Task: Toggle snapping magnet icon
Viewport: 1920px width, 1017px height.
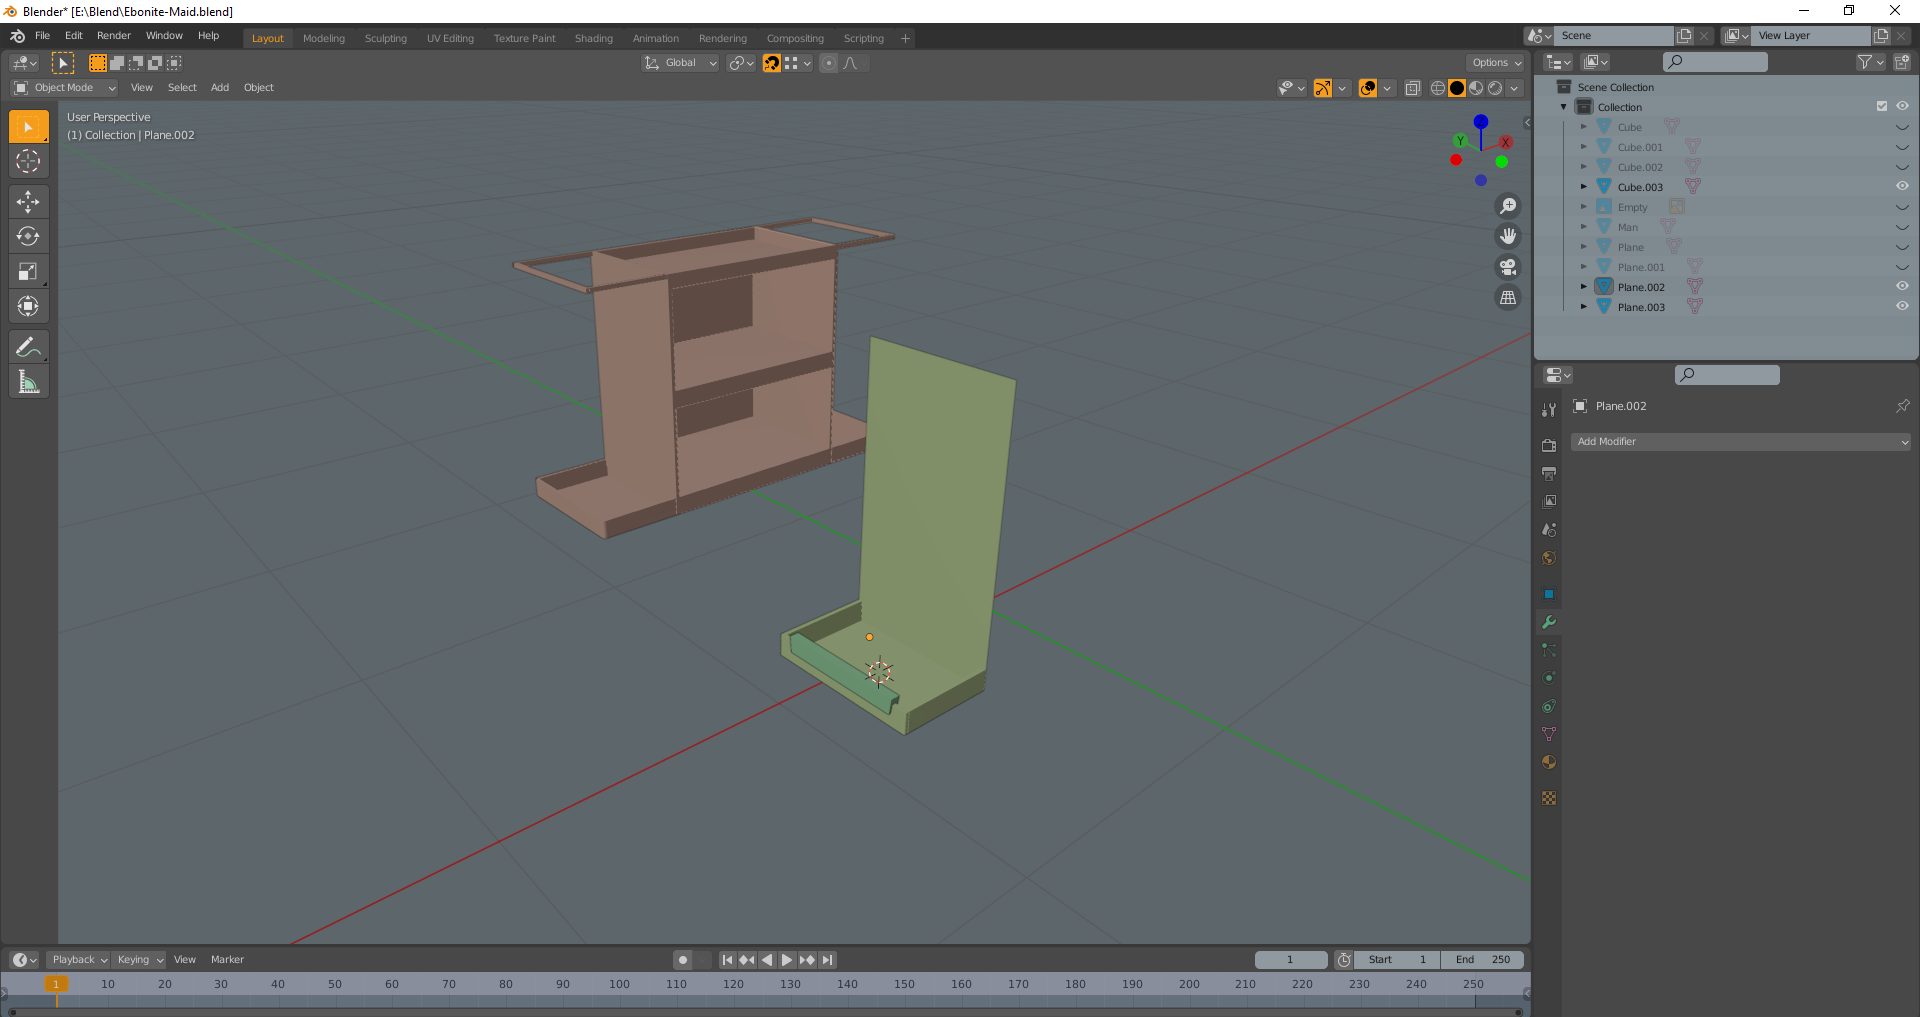Action: pyautogui.click(x=772, y=63)
